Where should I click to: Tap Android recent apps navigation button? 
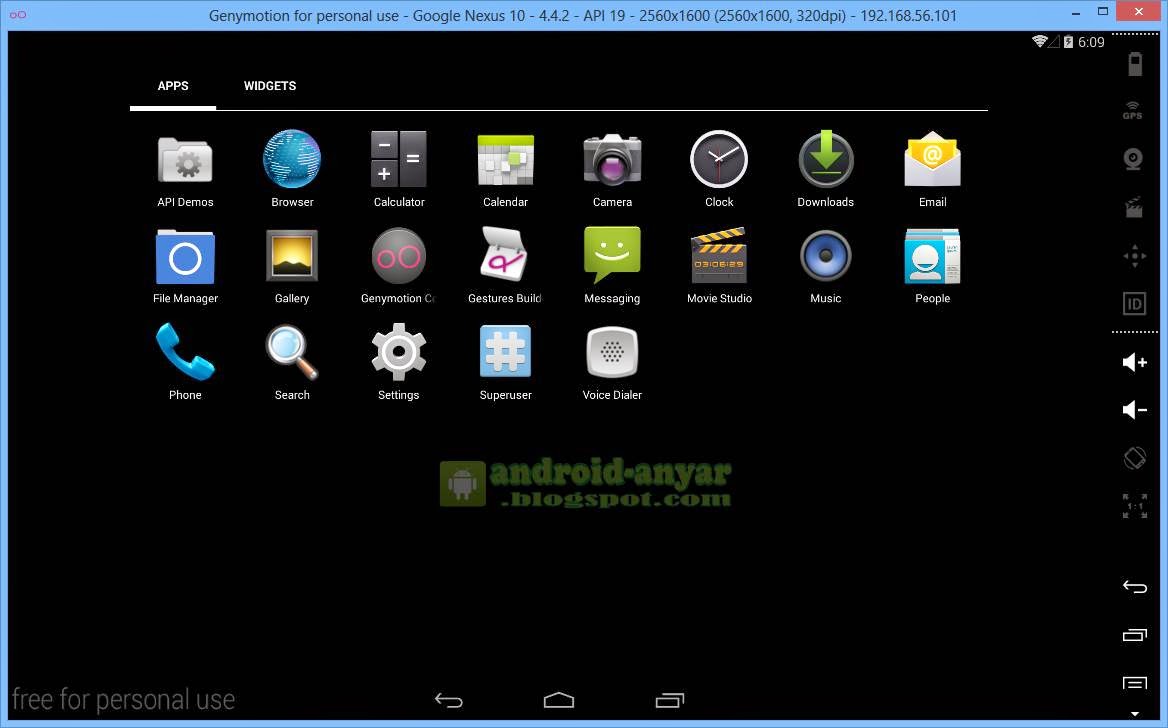[670, 700]
